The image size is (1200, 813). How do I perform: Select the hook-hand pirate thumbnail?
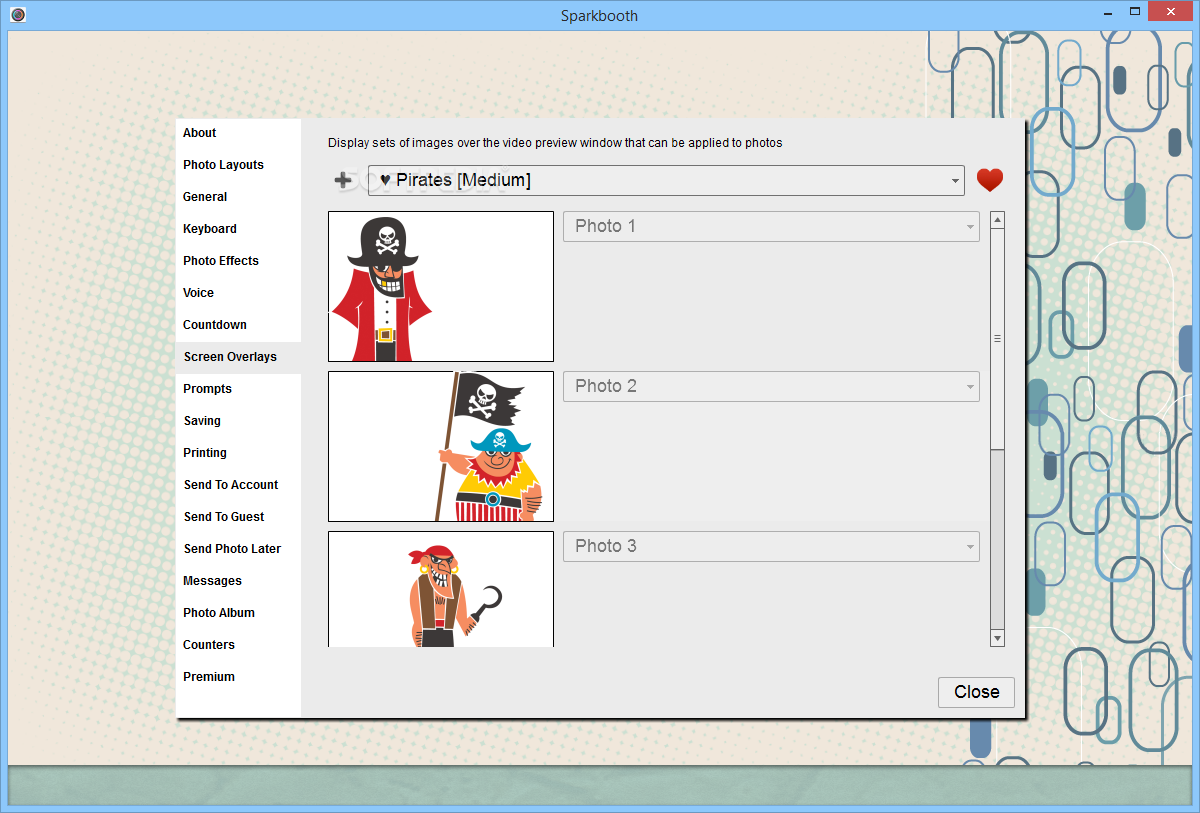(441, 589)
